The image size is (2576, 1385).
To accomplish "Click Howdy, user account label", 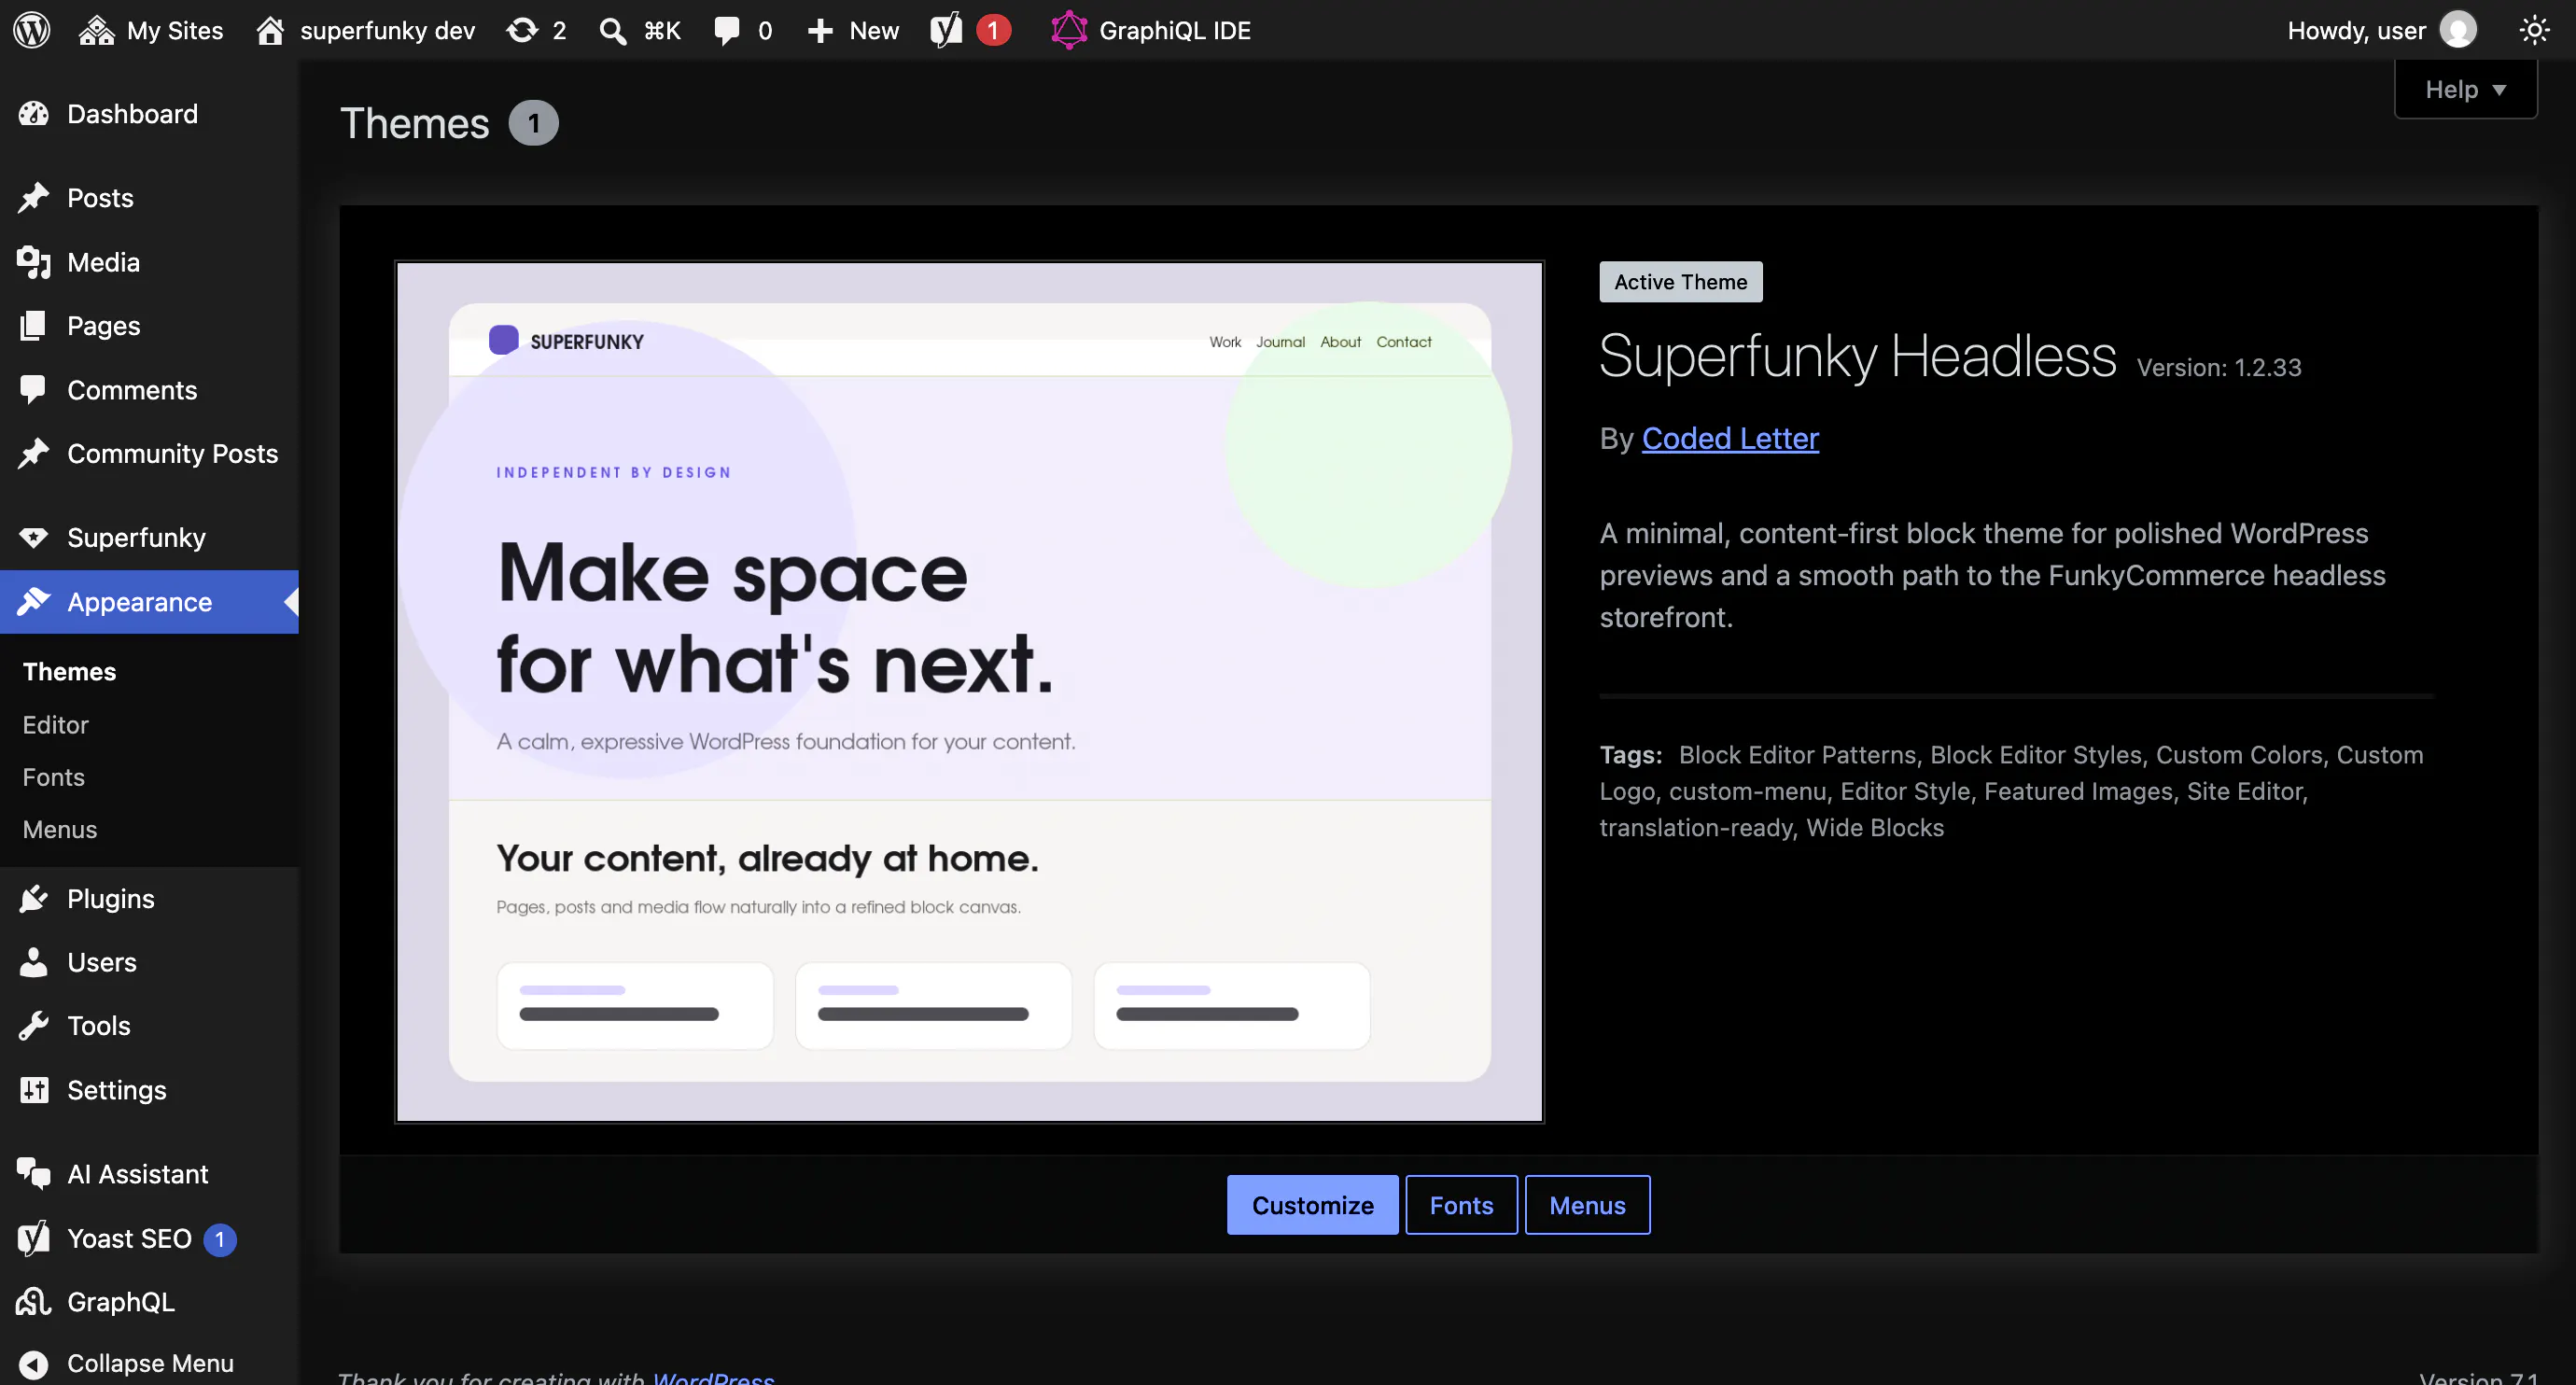I will pos(2356,31).
